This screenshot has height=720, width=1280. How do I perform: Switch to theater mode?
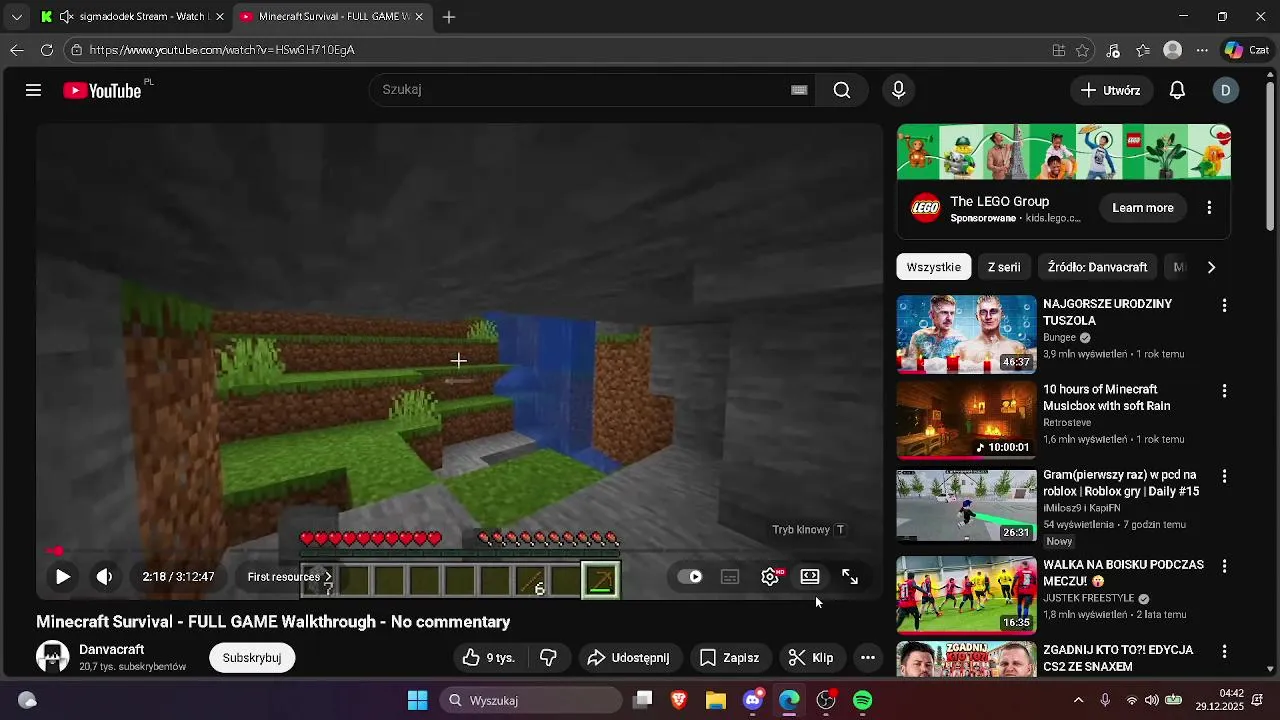pos(810,577)
